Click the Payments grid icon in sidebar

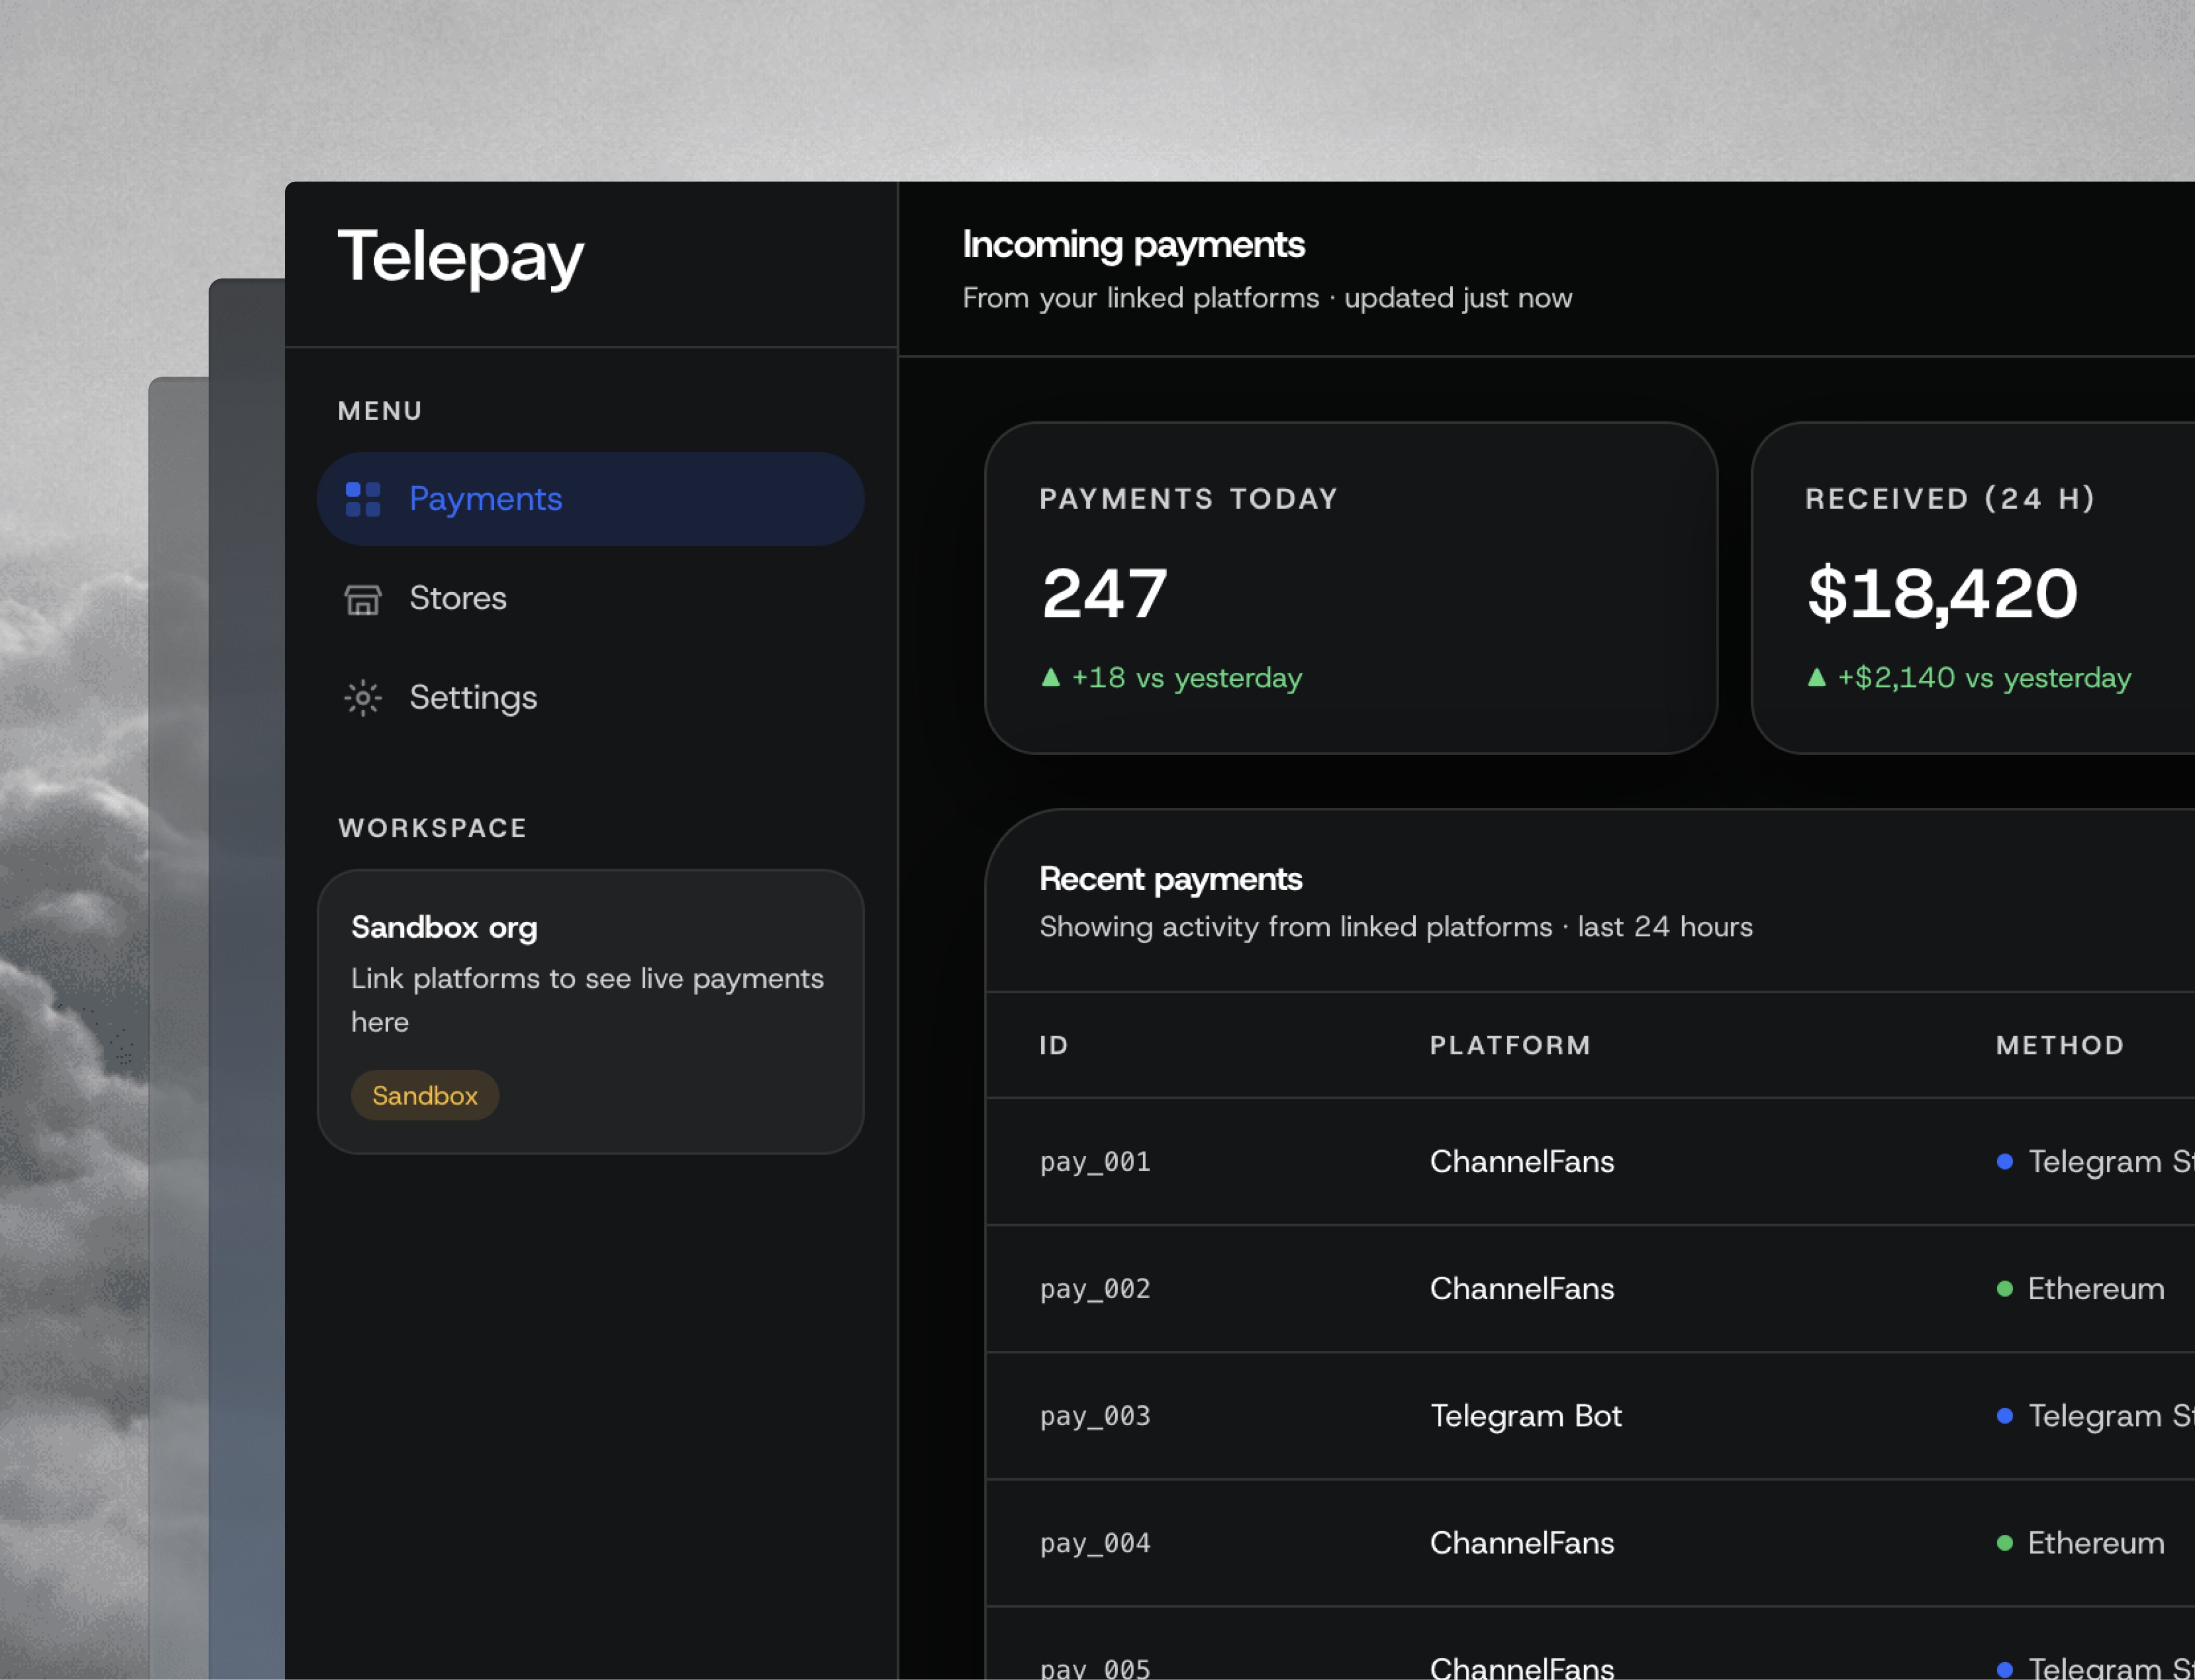click(x=362, y=499)
